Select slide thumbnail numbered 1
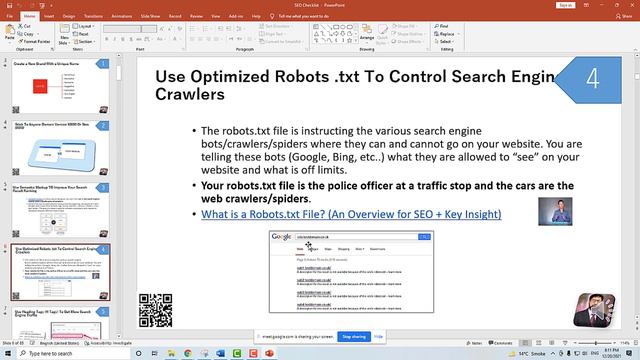640x360 pixels. tap(60, 87)
